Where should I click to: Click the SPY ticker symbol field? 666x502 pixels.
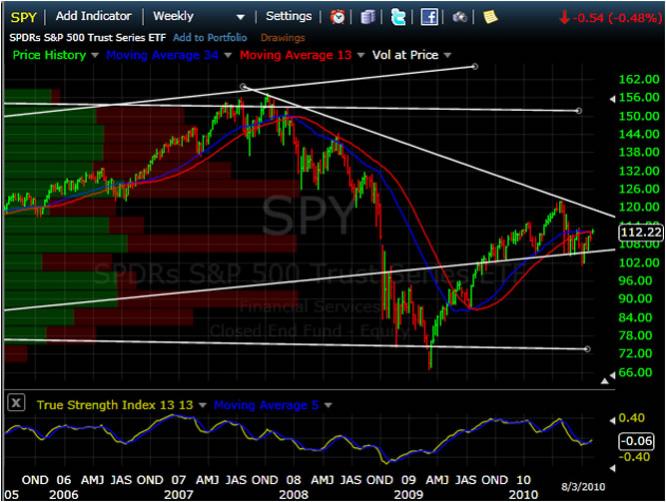pos(23,17)
